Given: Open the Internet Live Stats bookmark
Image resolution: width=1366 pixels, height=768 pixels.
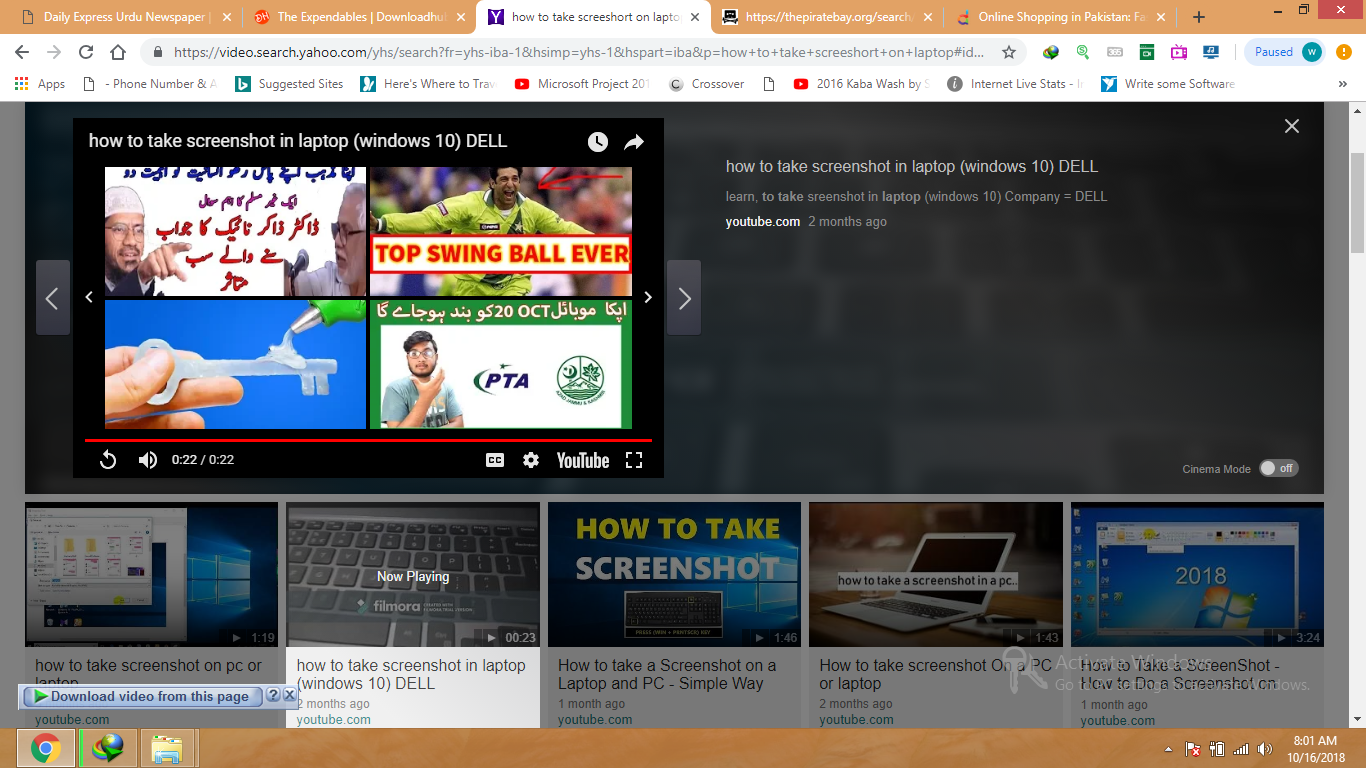Looking at the screenshot, I should [x=1015, y=84].
